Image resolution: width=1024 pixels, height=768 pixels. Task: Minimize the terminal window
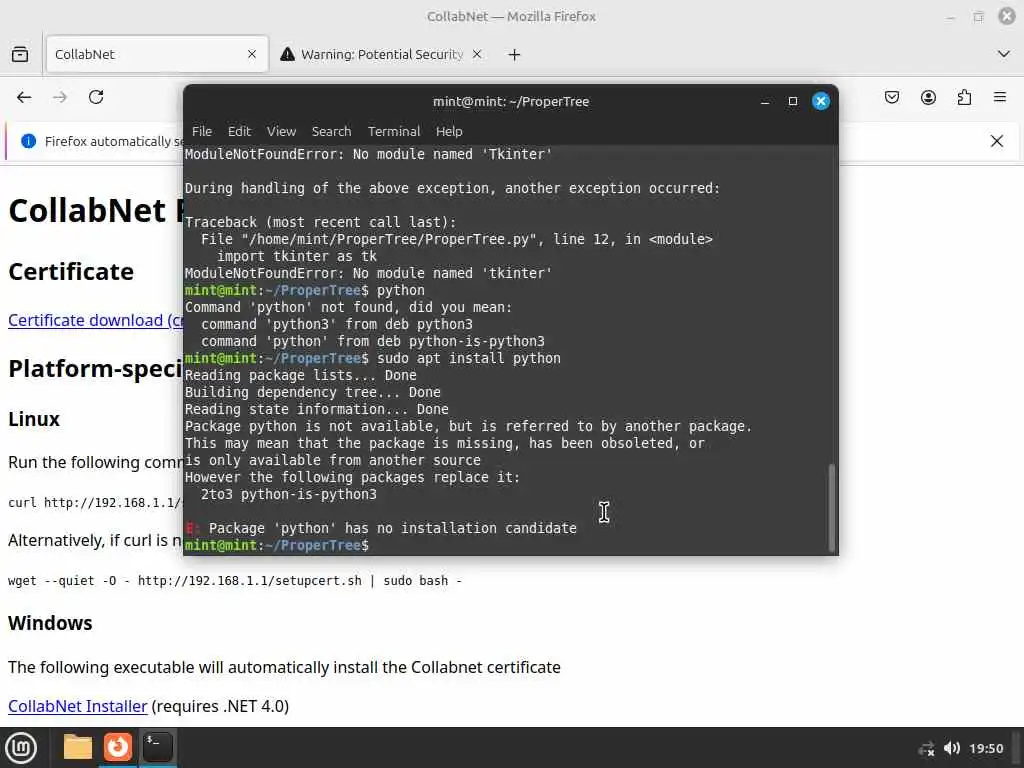[x=765, y=101]
